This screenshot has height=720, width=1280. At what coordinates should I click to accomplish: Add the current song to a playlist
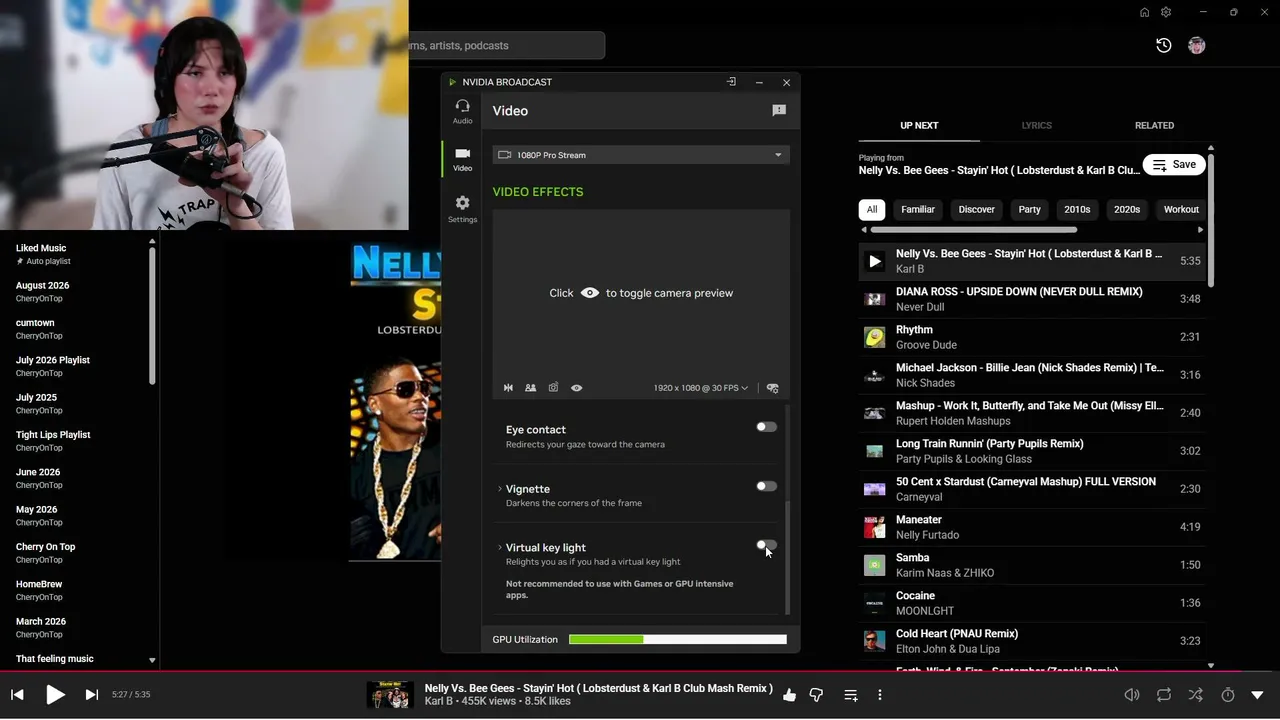(851, 695)
